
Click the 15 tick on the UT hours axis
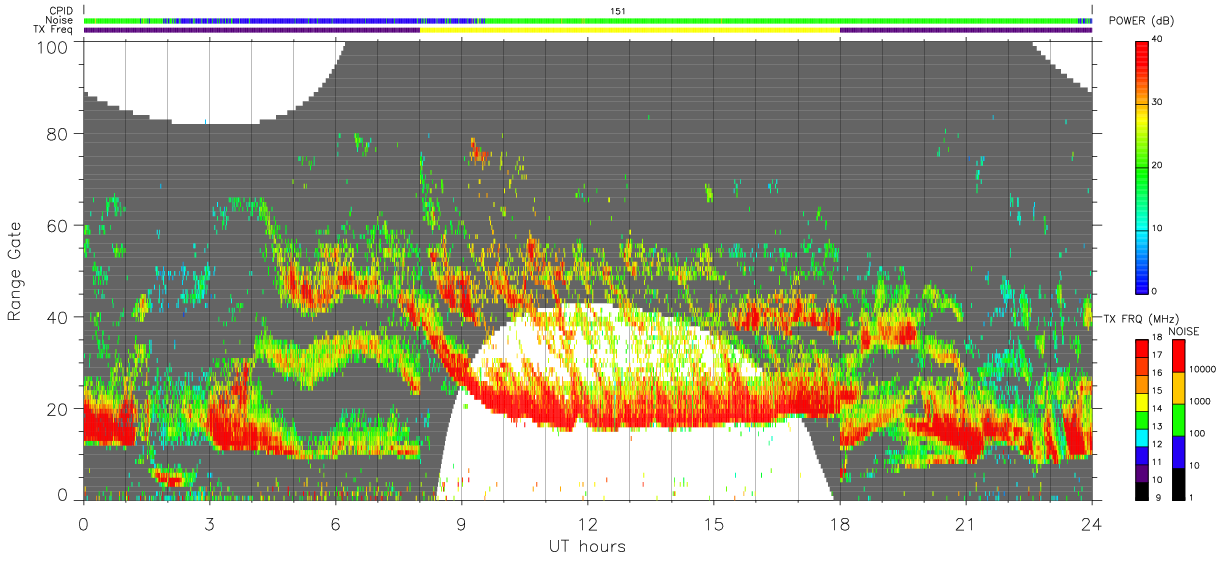tap(714, 524)
